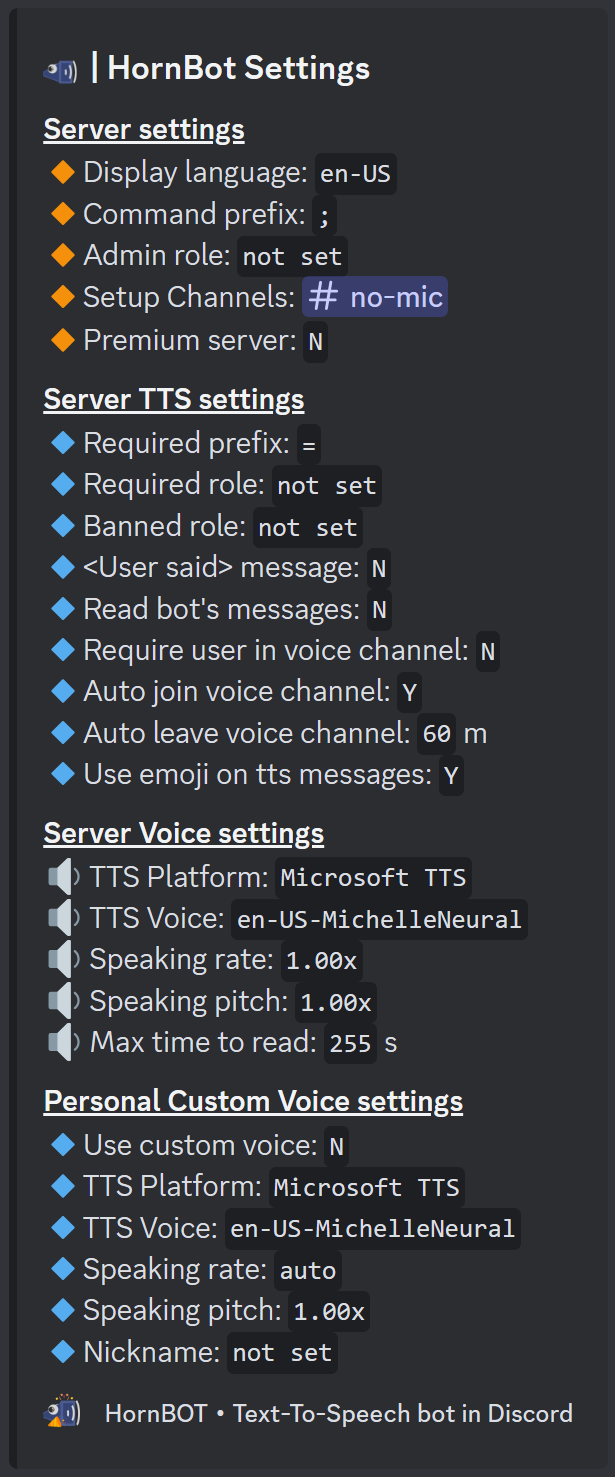Screen dimensions: 615x1477
Task: Click the HornBOT footer avatar icon
Action: click(x=62, y=1412)
